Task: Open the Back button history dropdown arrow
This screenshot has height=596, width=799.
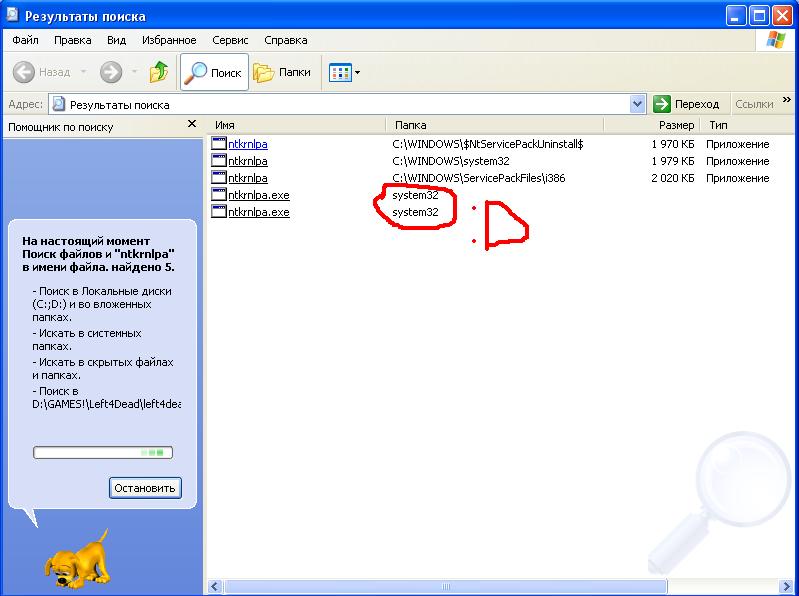Action: coord(83,72)
